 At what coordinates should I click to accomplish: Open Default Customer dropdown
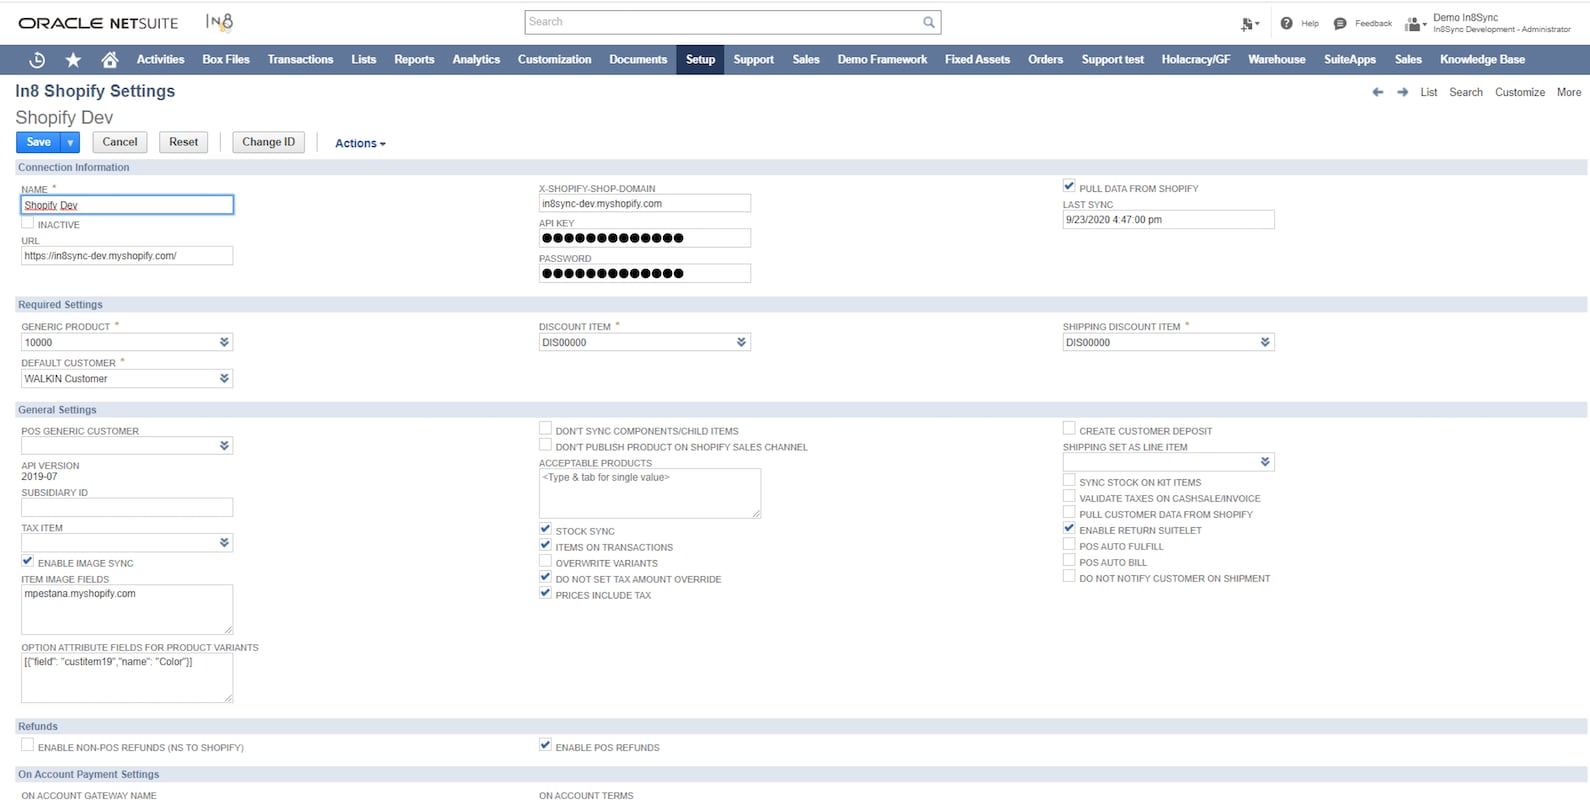tap(224, 379)
